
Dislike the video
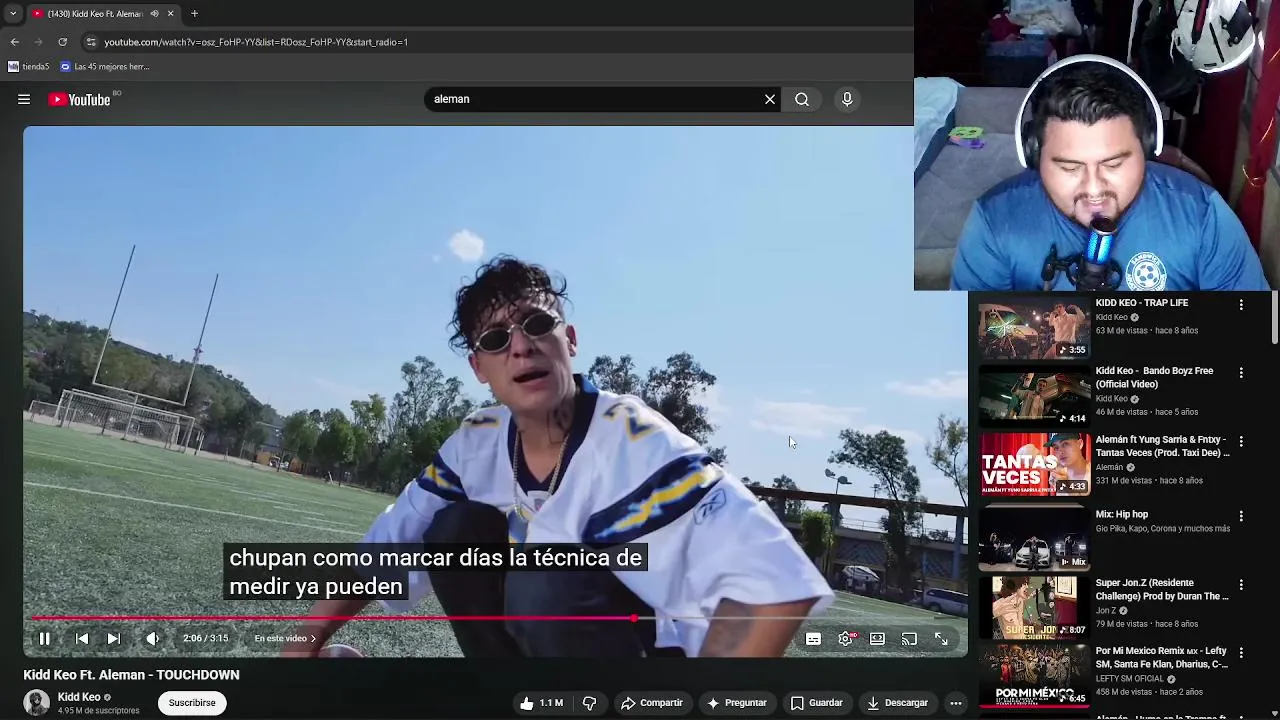point(589,703)
